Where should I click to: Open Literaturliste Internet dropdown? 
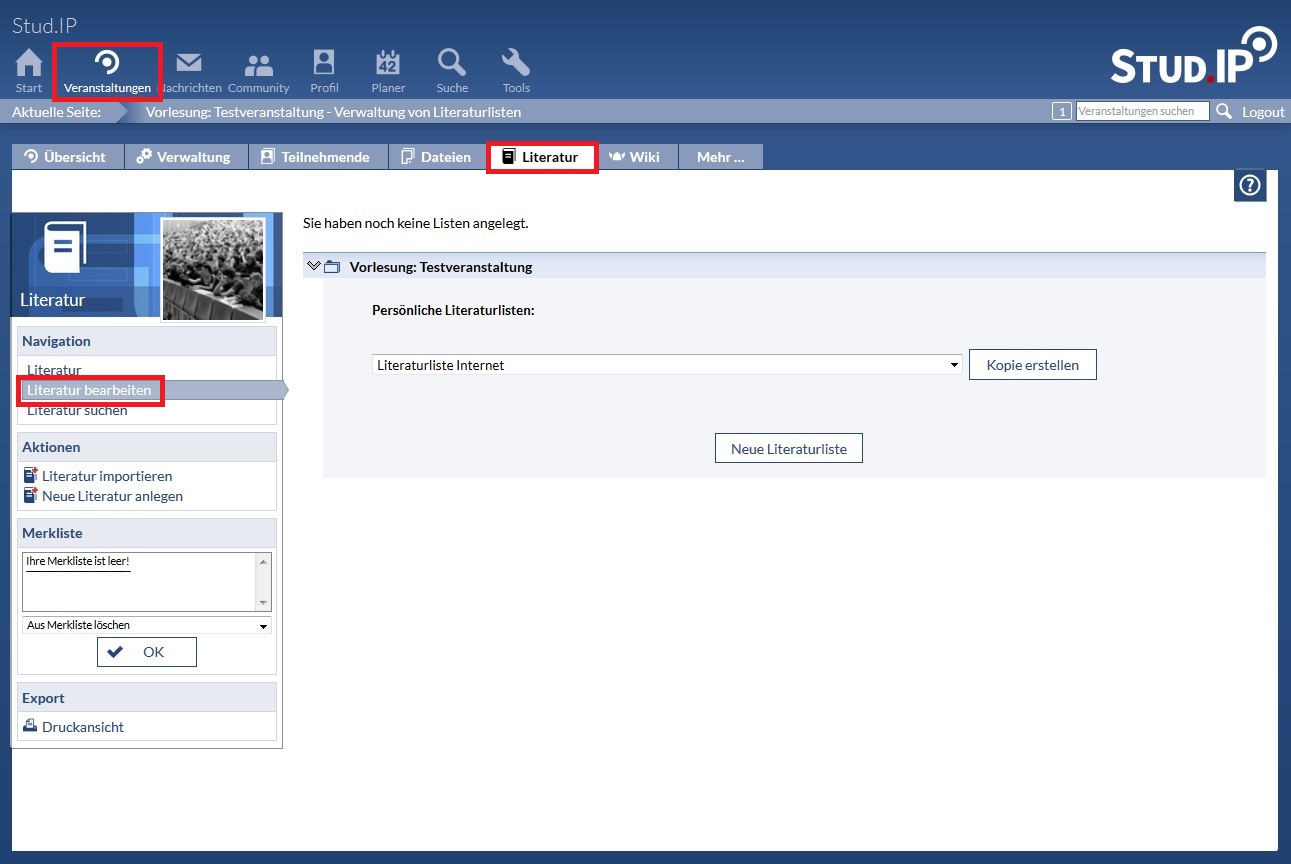point(667,365)
